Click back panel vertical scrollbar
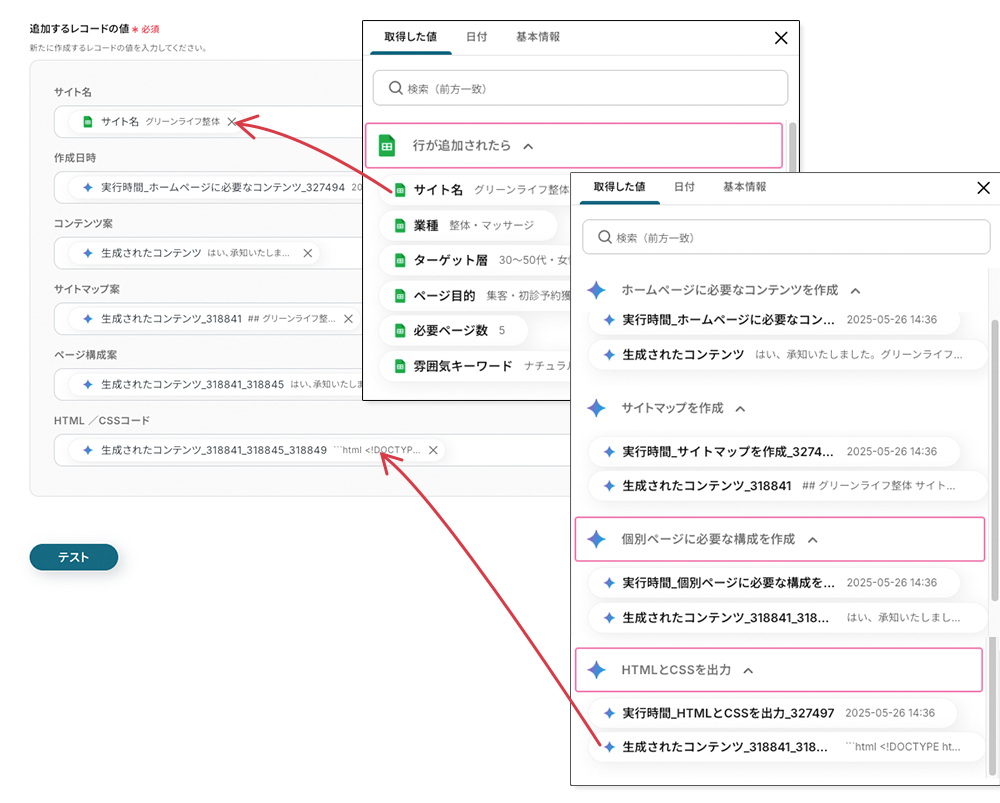The height and width of the screenshot is (803, 1000). [793, 147]
